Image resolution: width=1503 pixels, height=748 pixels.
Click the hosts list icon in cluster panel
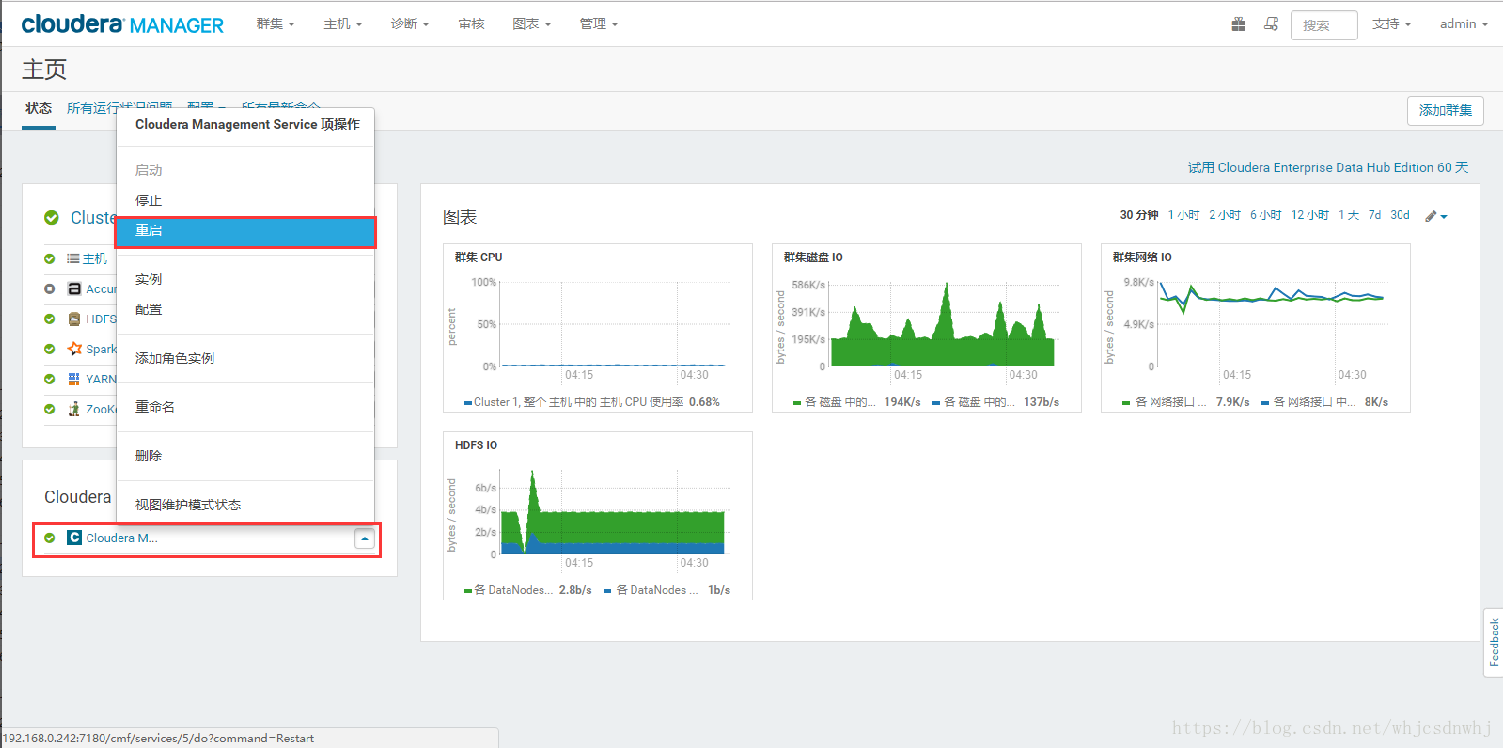pos(74,259)
